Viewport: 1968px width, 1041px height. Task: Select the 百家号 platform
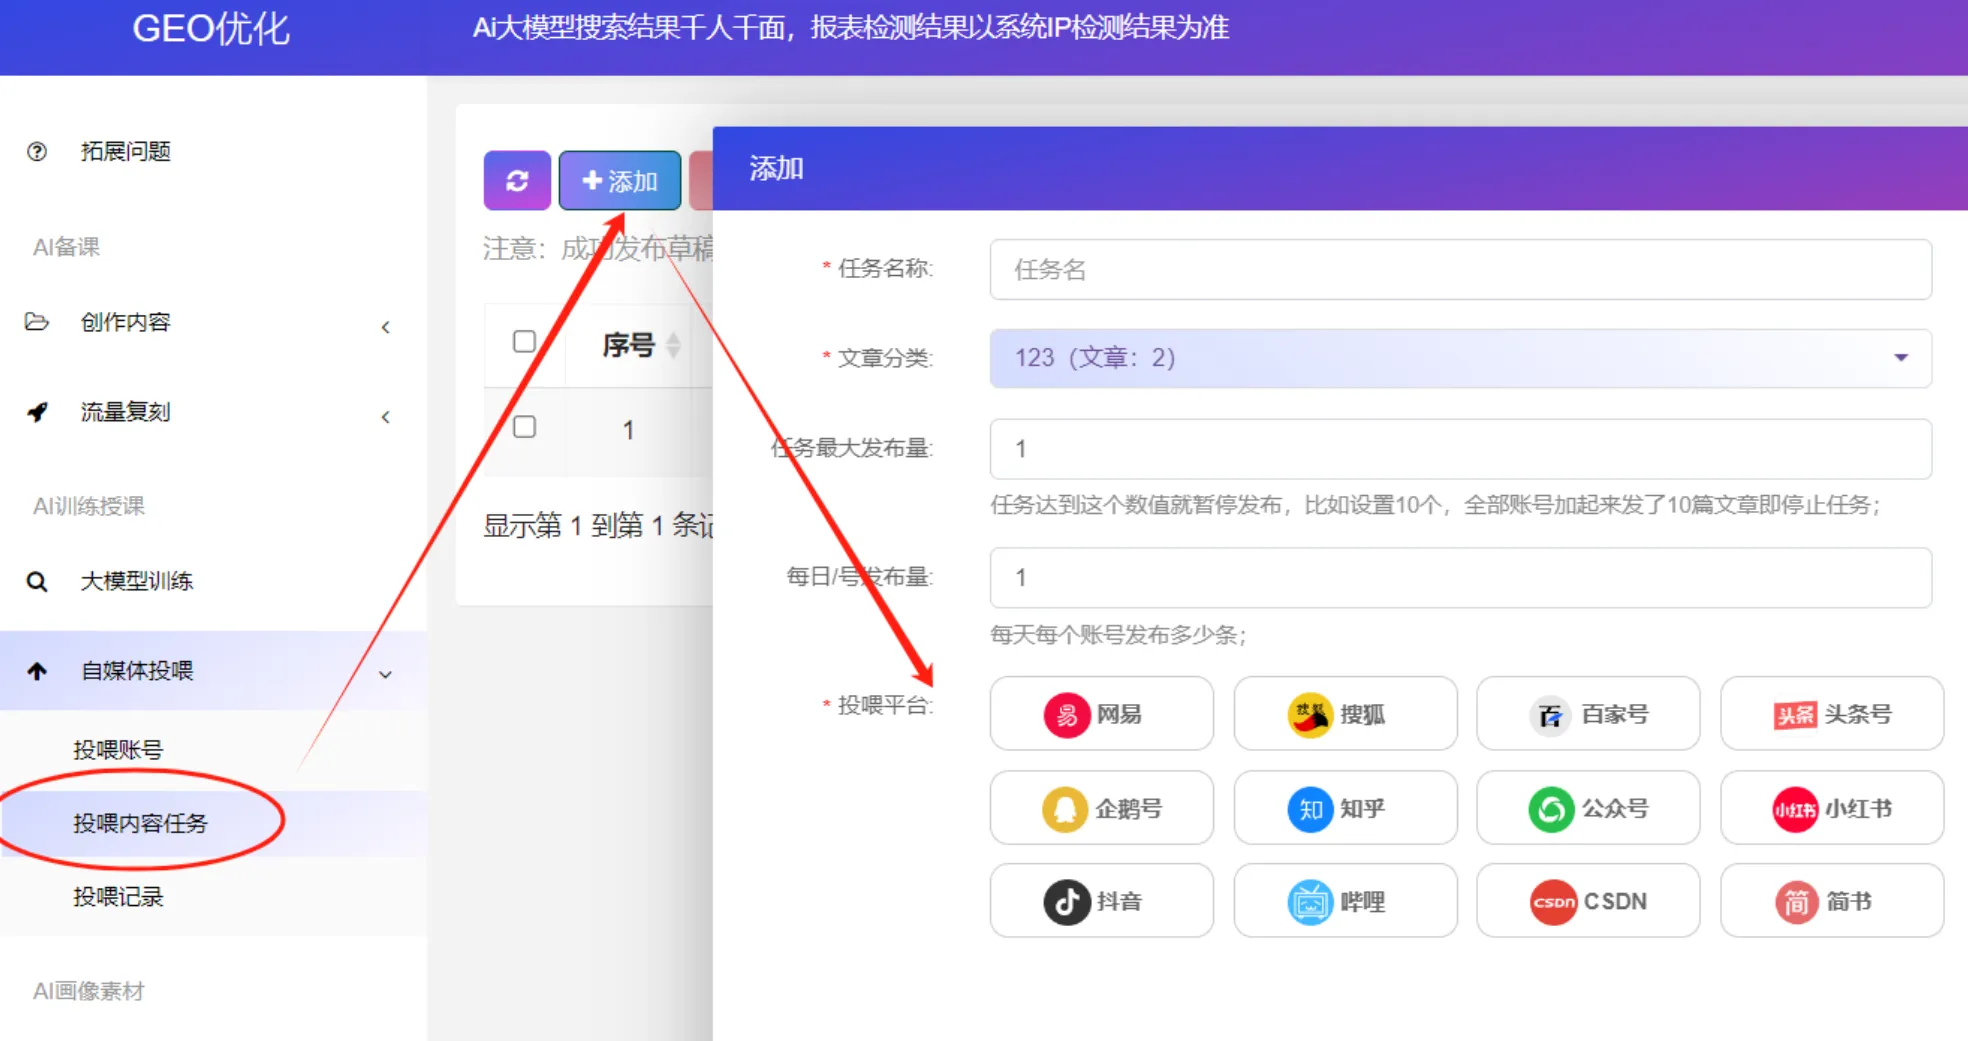click(x=1588, y=714)
